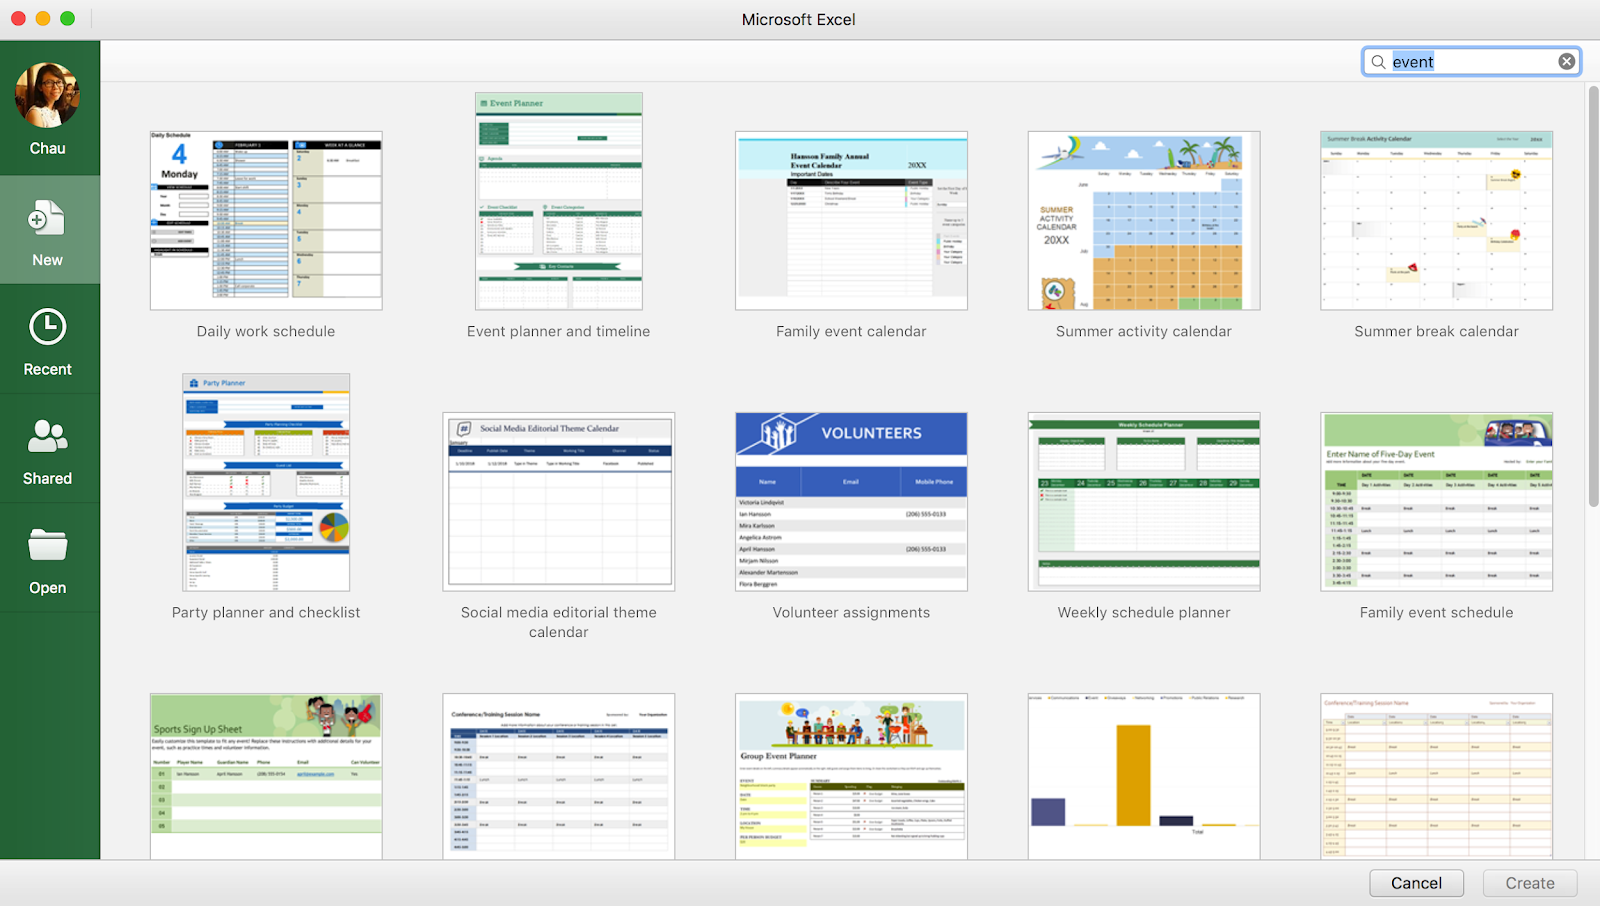Select the Weekly schedule planner thumbnail
The height and width of the screenshot is (906, 1600).
1144,501
